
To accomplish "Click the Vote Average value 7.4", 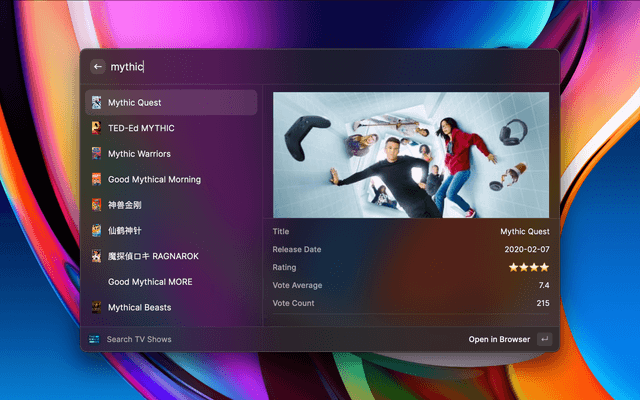I will coord(543,286).
